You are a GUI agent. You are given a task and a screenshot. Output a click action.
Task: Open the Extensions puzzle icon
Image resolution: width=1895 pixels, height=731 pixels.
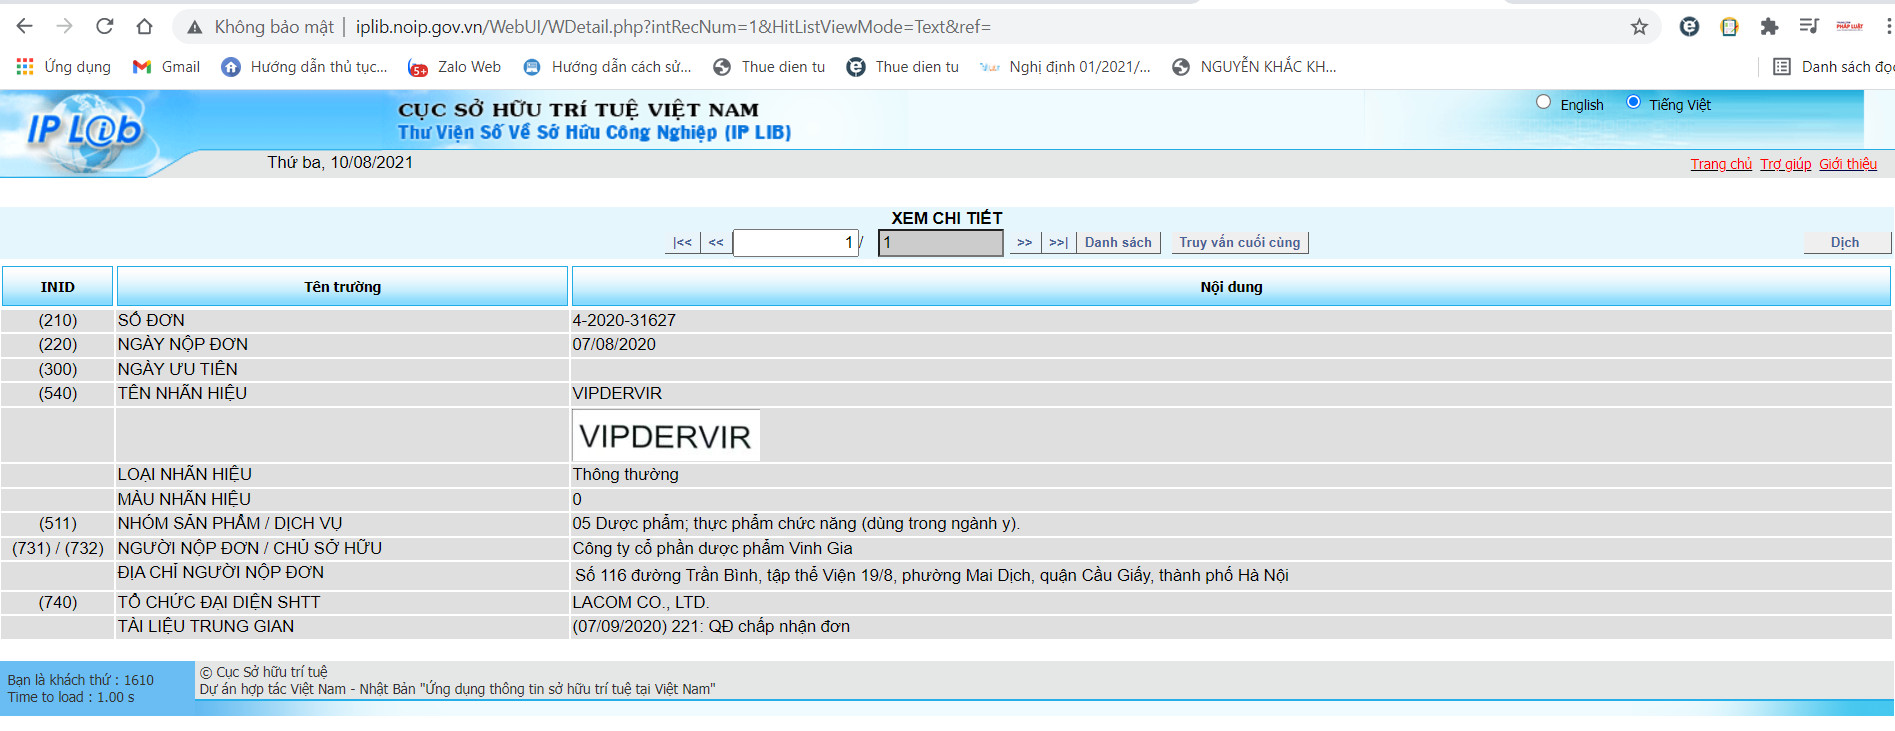[x=1769, y=27]
